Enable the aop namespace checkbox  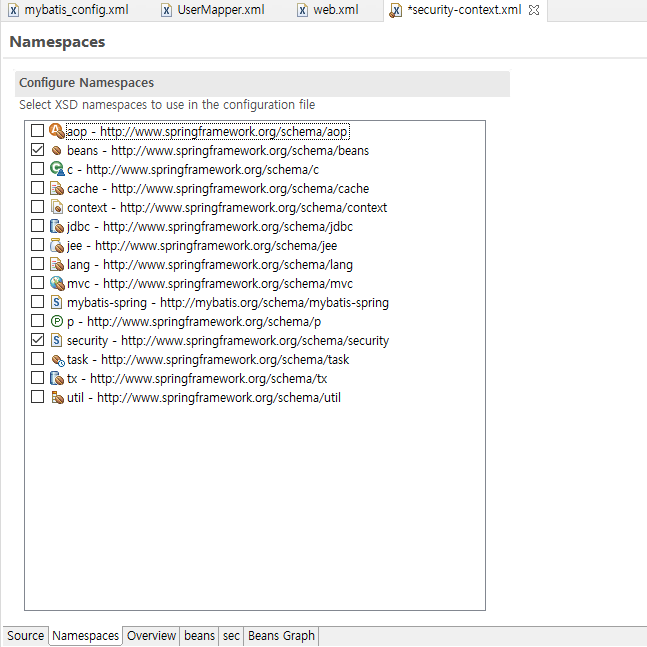[x=37, y=131]
